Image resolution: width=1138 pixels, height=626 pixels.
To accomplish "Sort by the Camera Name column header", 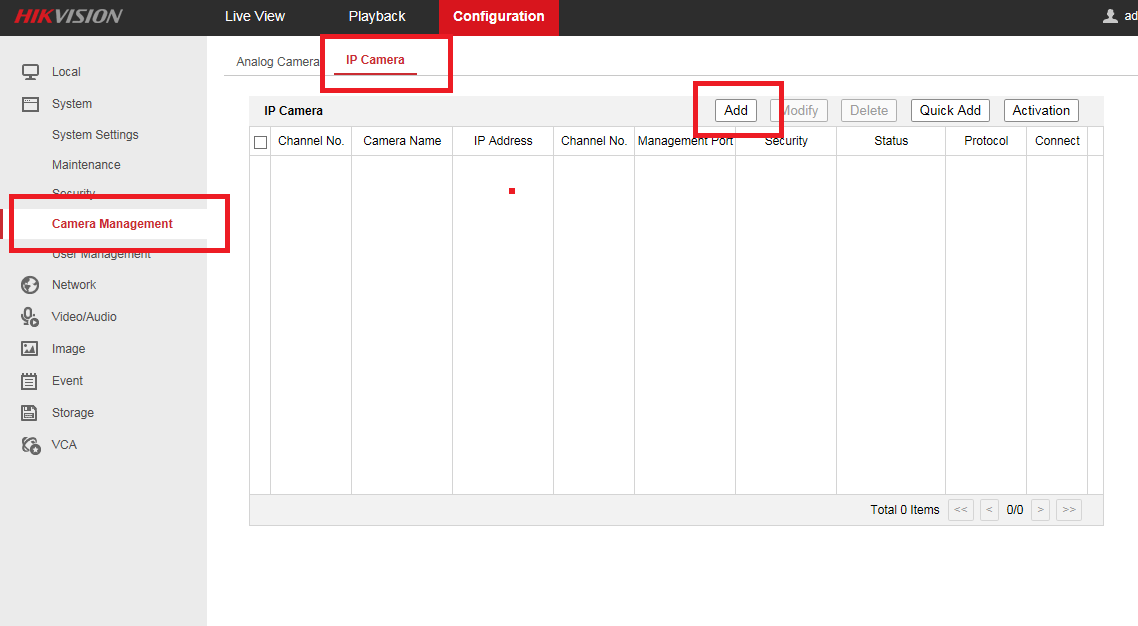I will [x=402, y=141].
